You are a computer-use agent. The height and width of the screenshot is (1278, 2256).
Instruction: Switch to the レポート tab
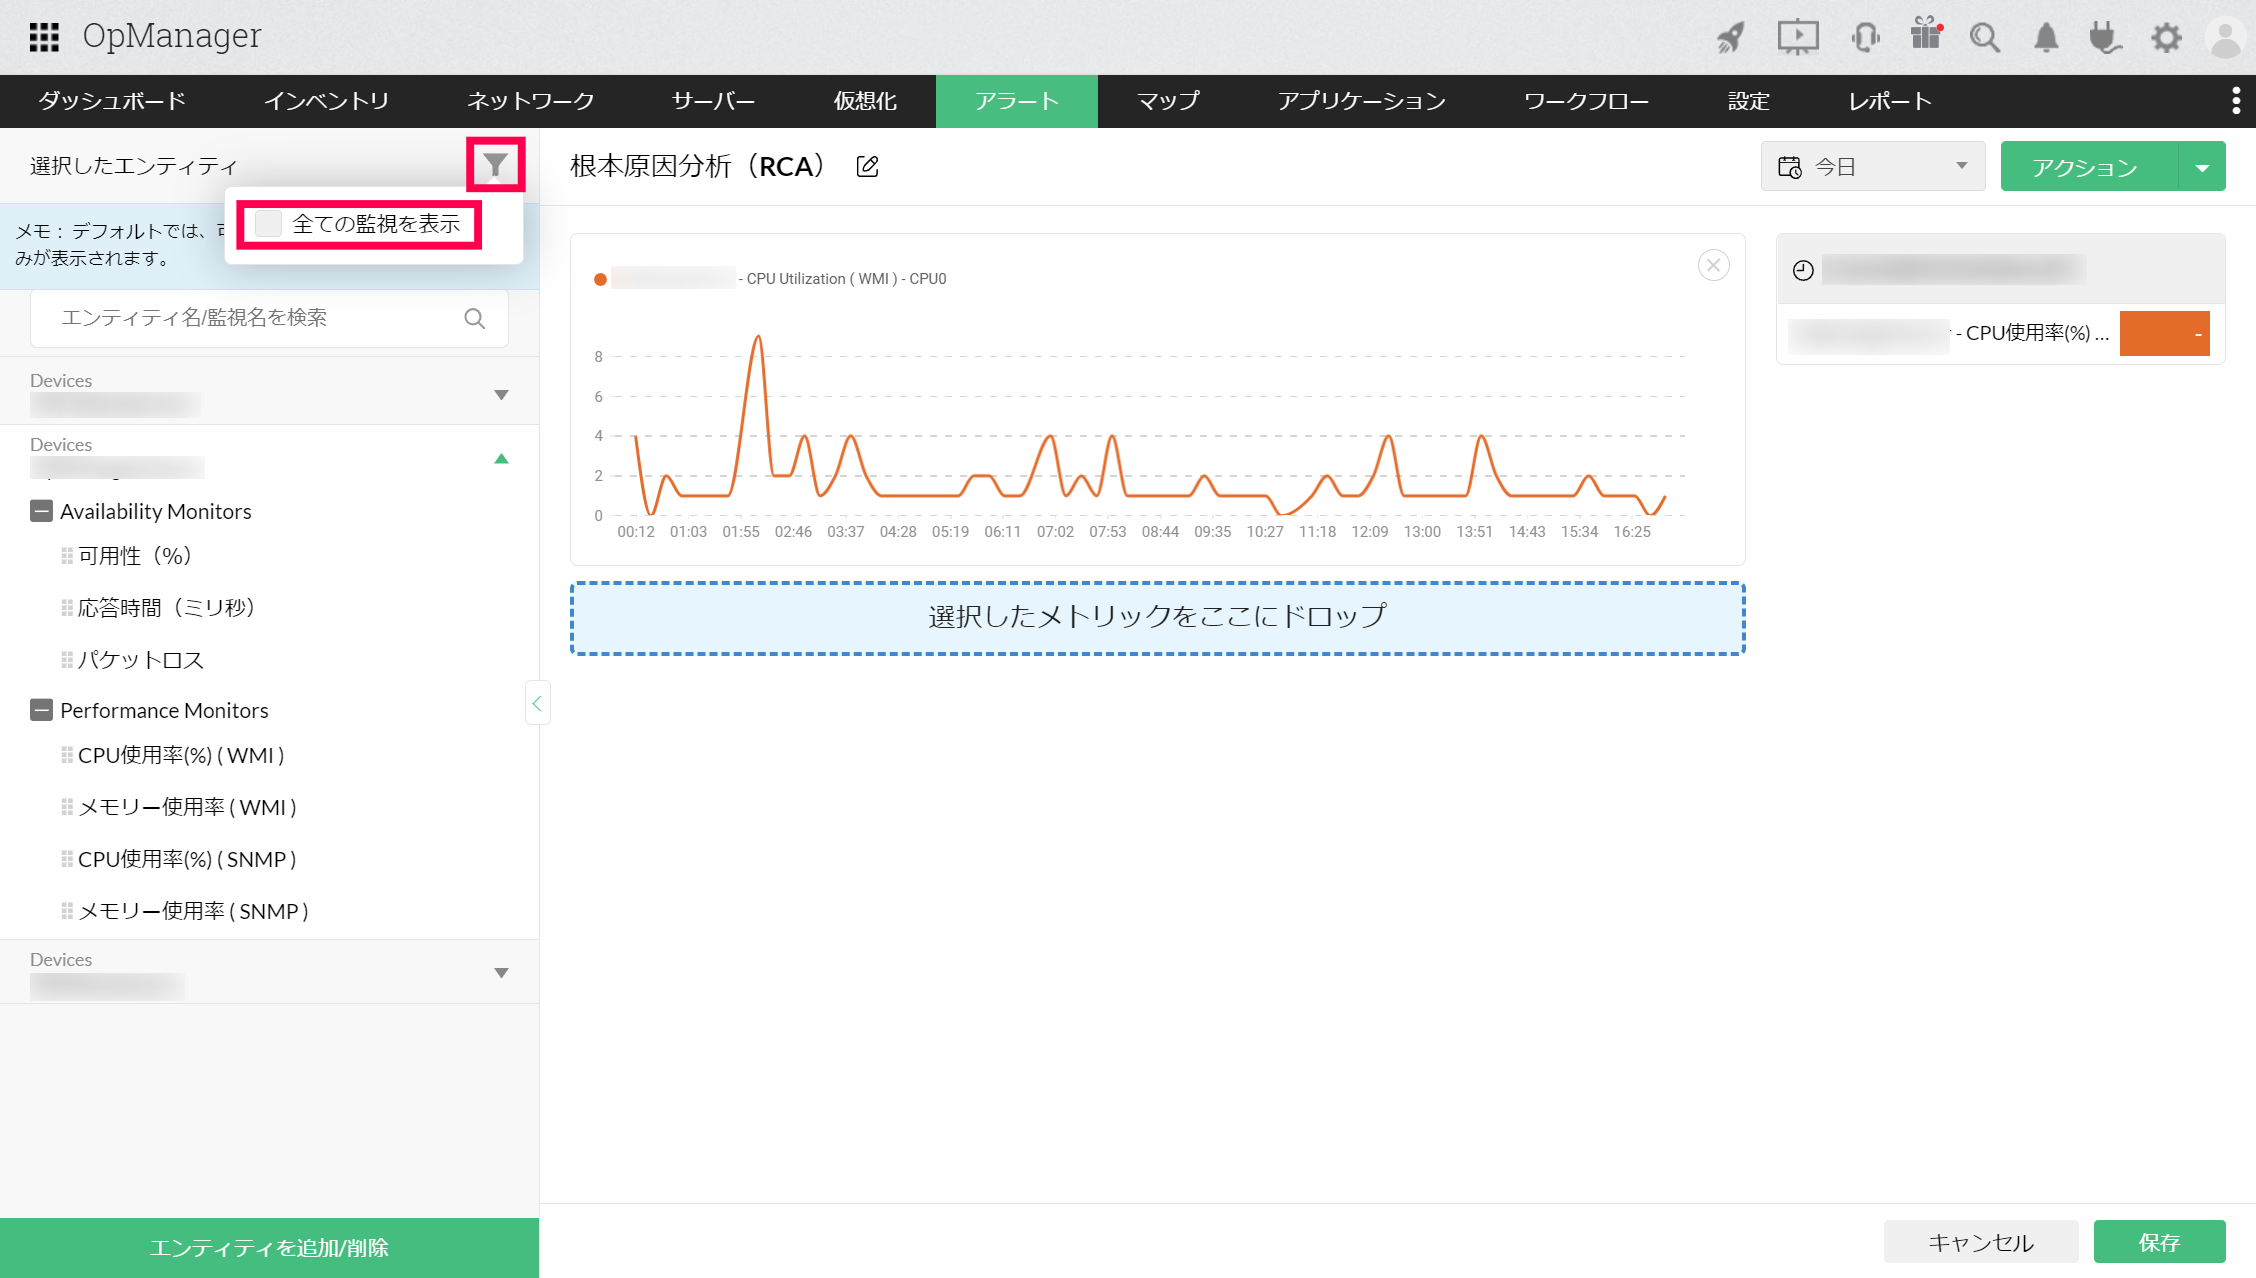click(x=1889, y=101)
